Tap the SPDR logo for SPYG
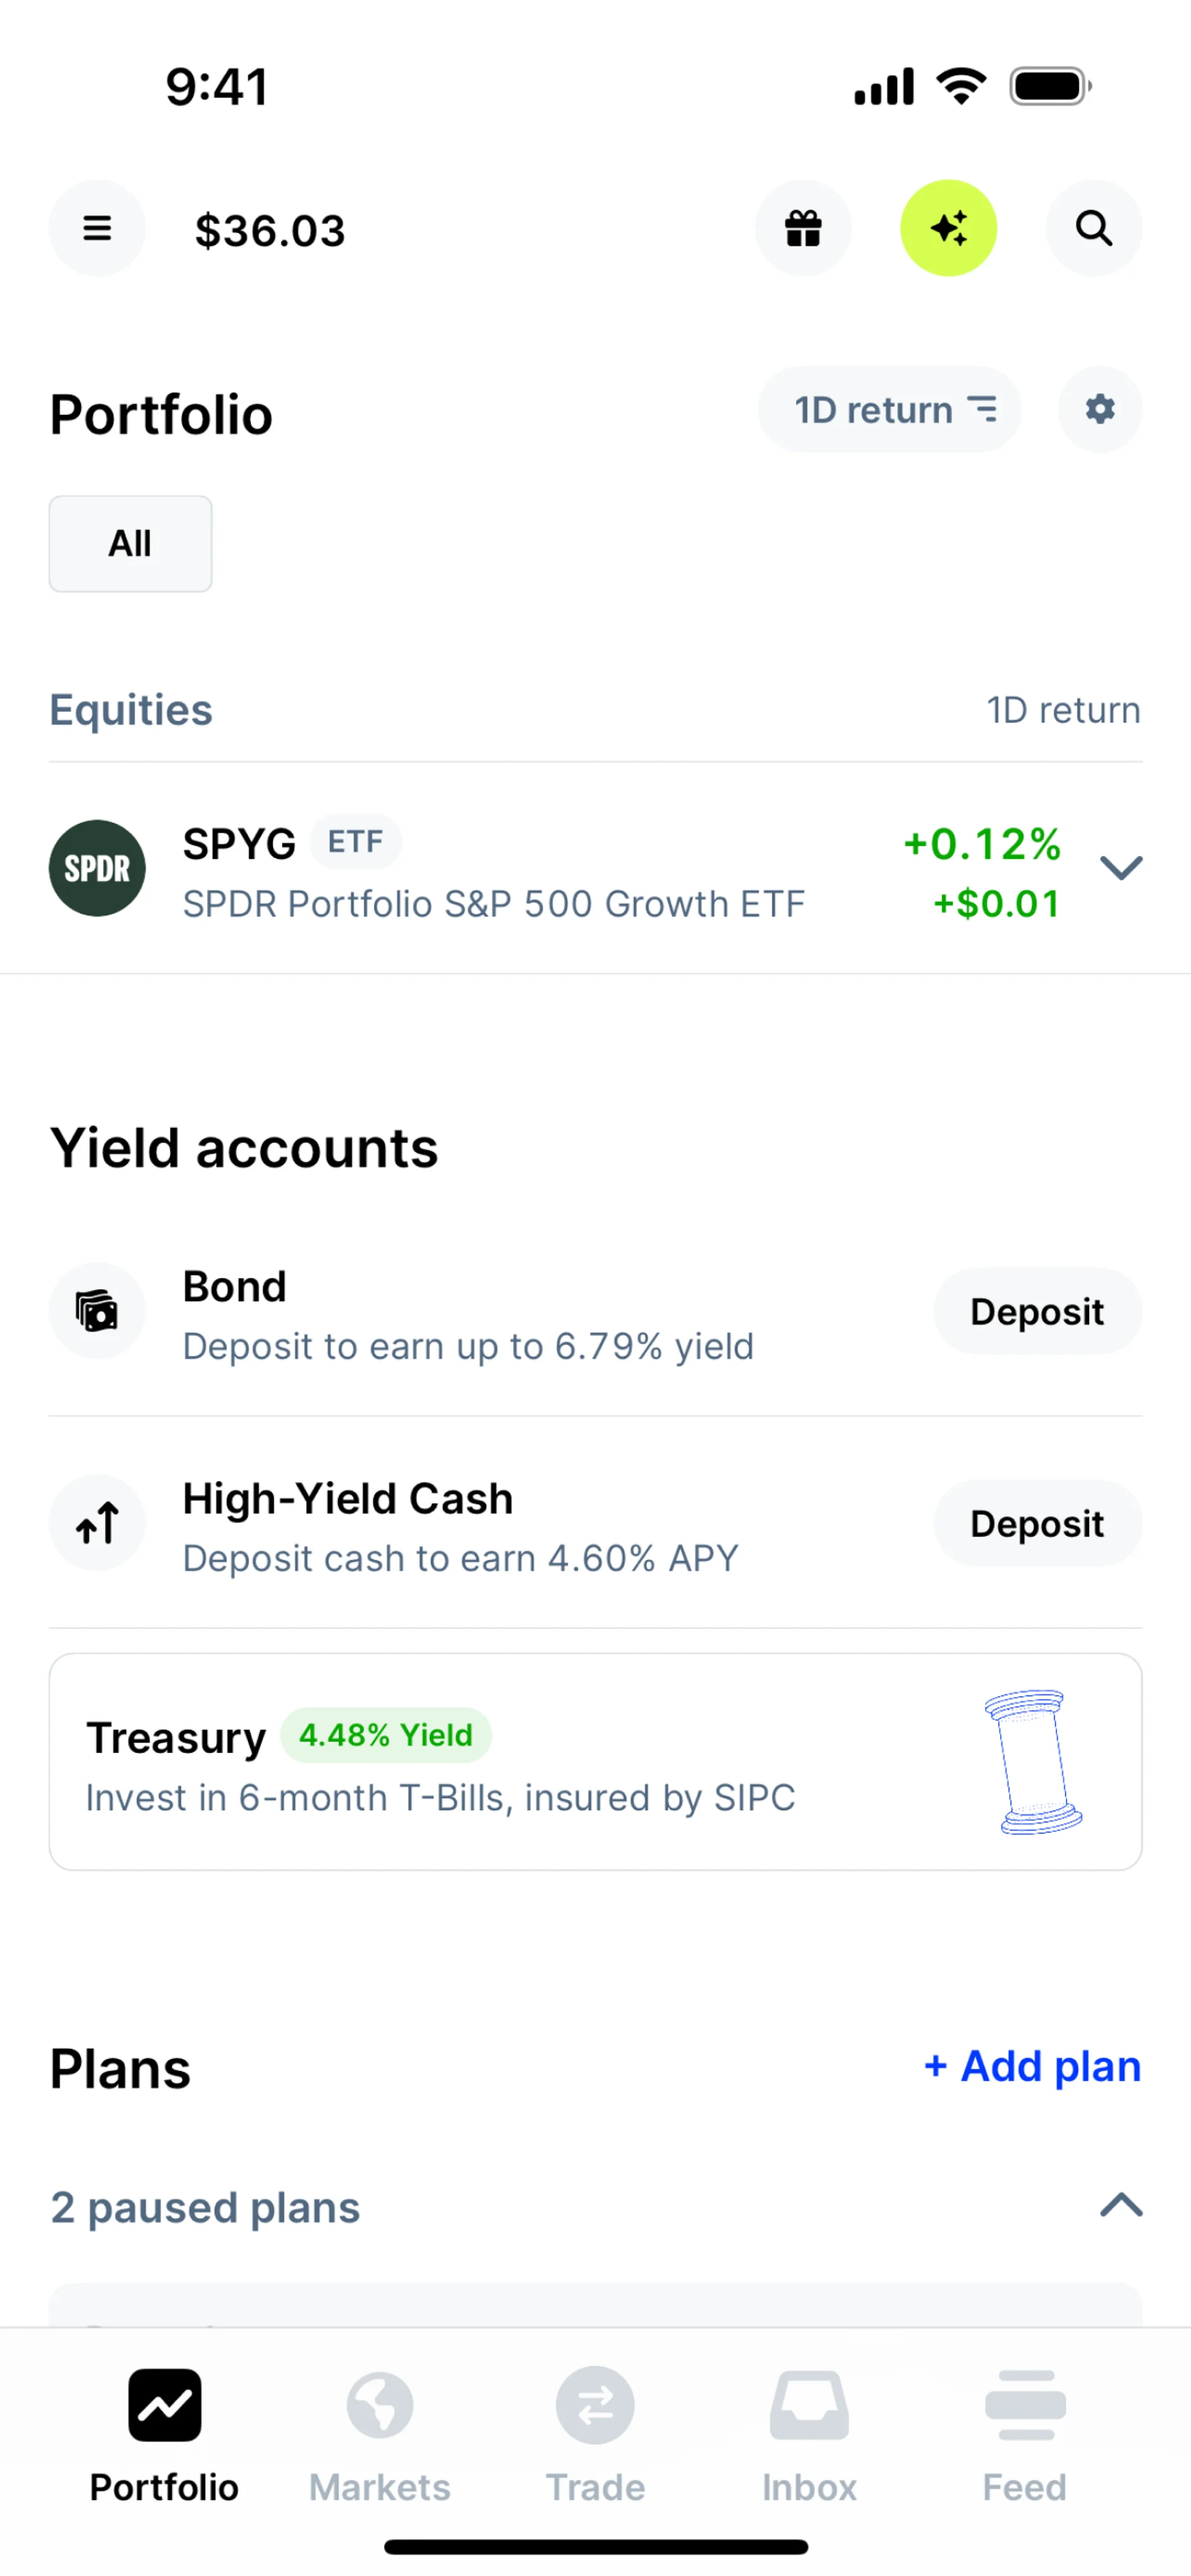Image resolution: width=1191 pixels, height=2576 pixels. point(97,868)
